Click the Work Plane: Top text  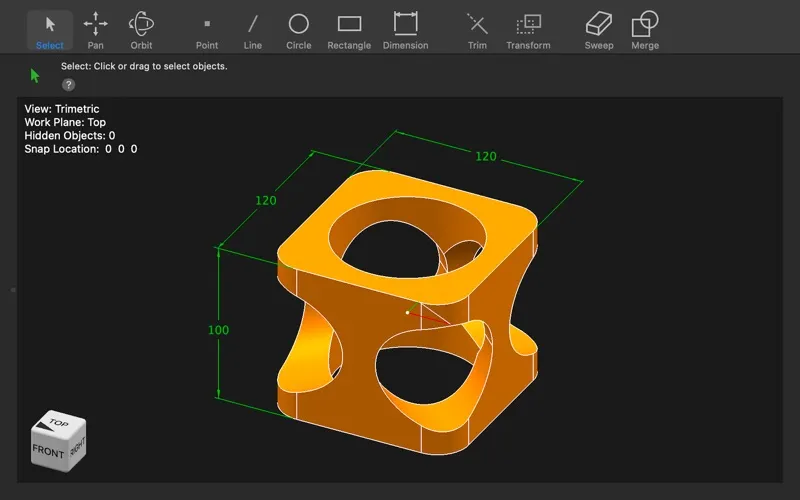click(x=65, y=122)
